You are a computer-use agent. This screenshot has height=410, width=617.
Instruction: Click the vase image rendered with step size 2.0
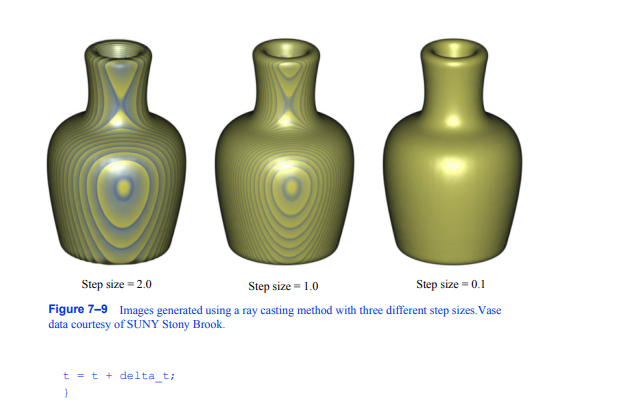[117, 151]
